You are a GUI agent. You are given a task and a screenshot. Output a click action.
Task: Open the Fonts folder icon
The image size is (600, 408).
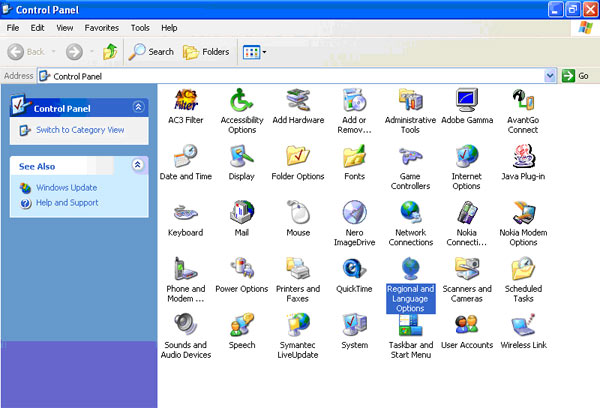click(354, 157)
